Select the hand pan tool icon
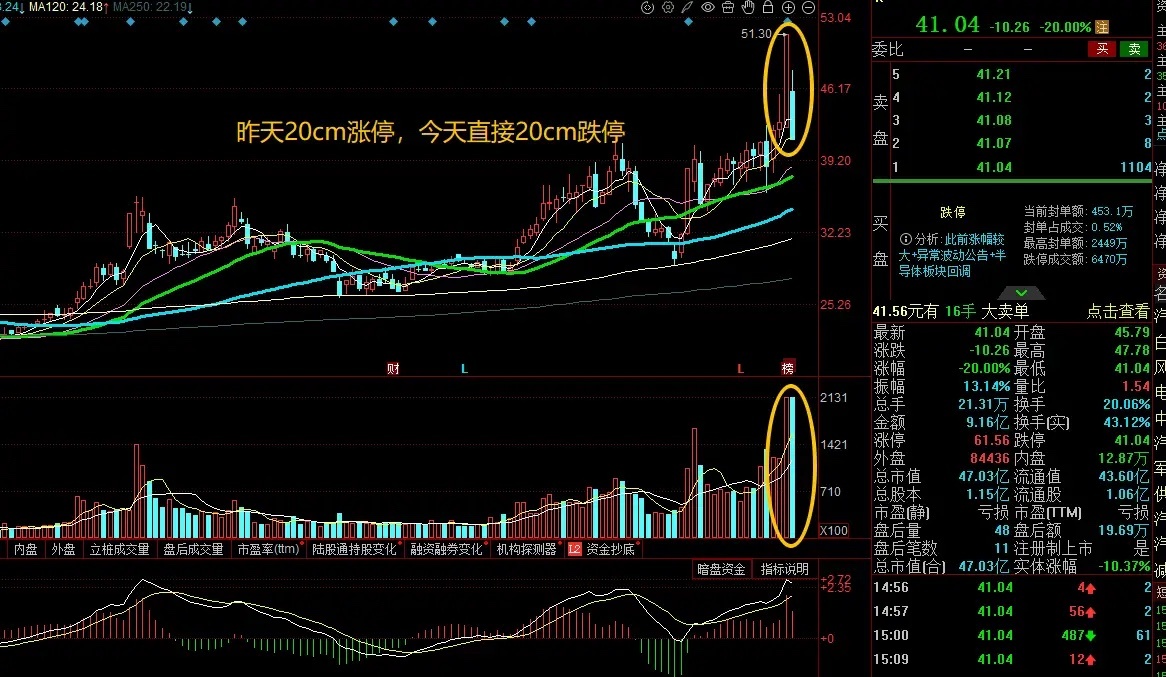 tap(748, 7)
